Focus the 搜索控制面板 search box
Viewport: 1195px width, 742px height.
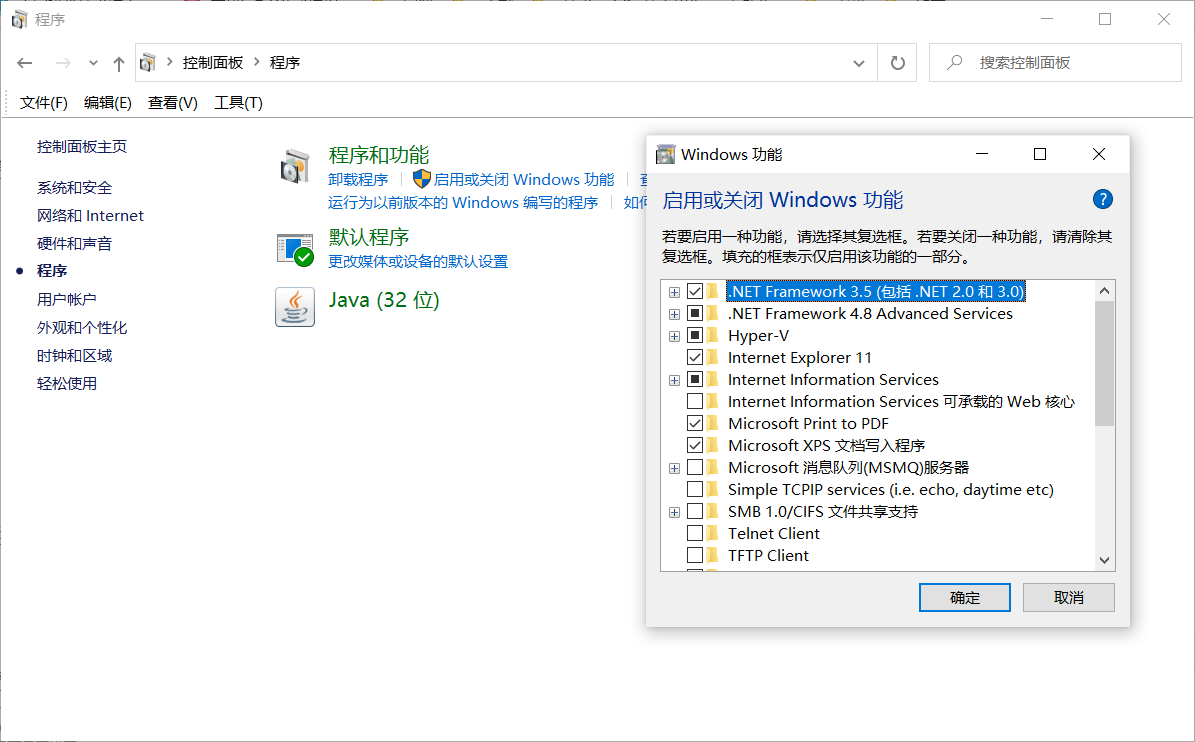(1055, 62)
